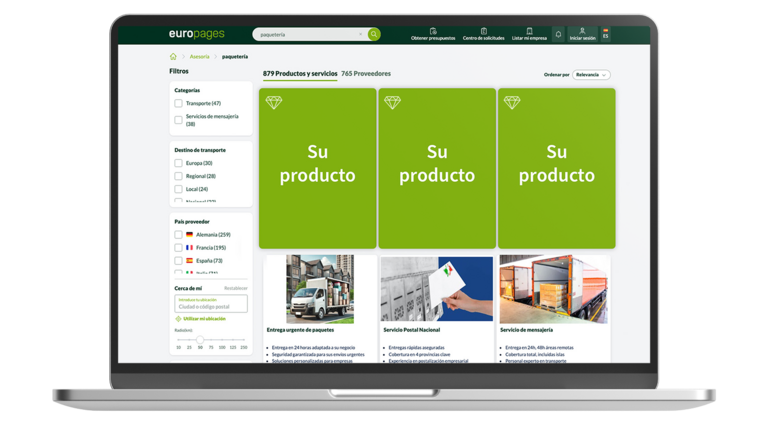Click the Ciudad o código postal field

[x=211, y=306]
